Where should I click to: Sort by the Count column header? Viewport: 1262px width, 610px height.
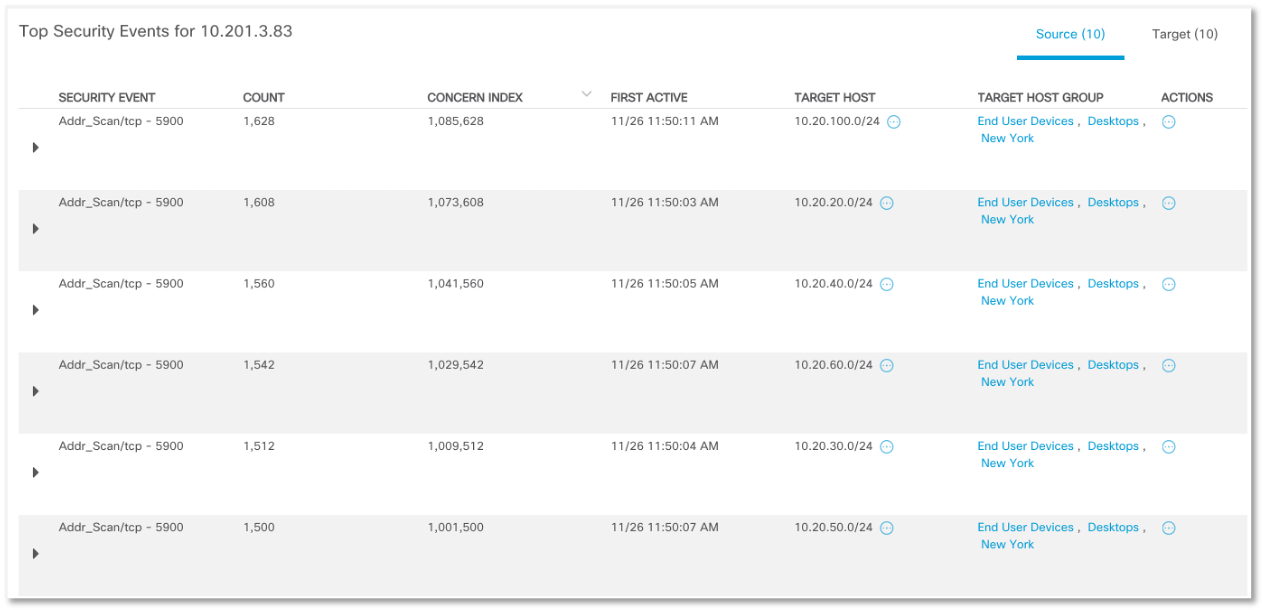click(263, 98)
